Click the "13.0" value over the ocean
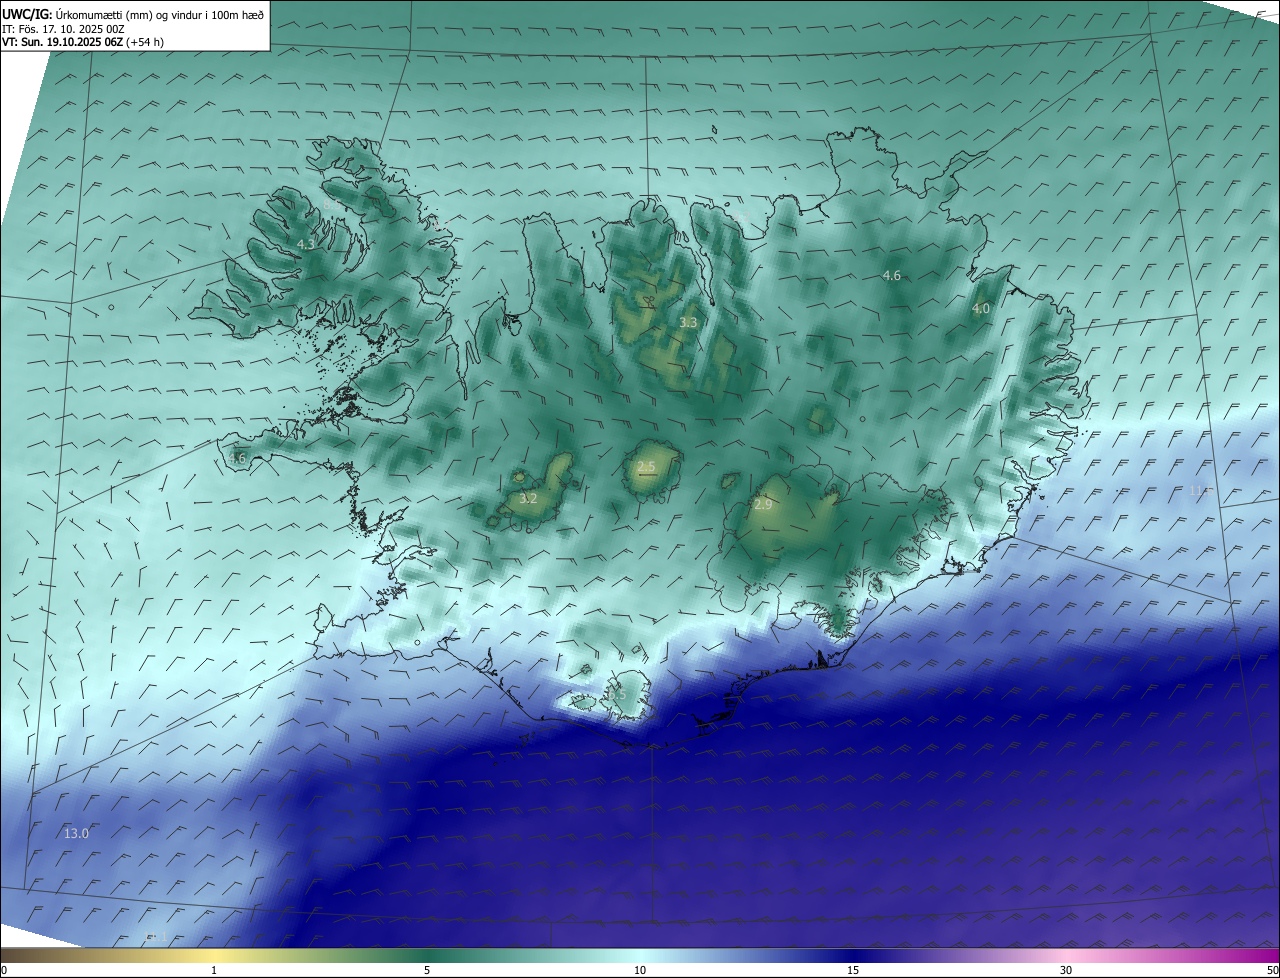1280x978 pixels. (76, 833)
